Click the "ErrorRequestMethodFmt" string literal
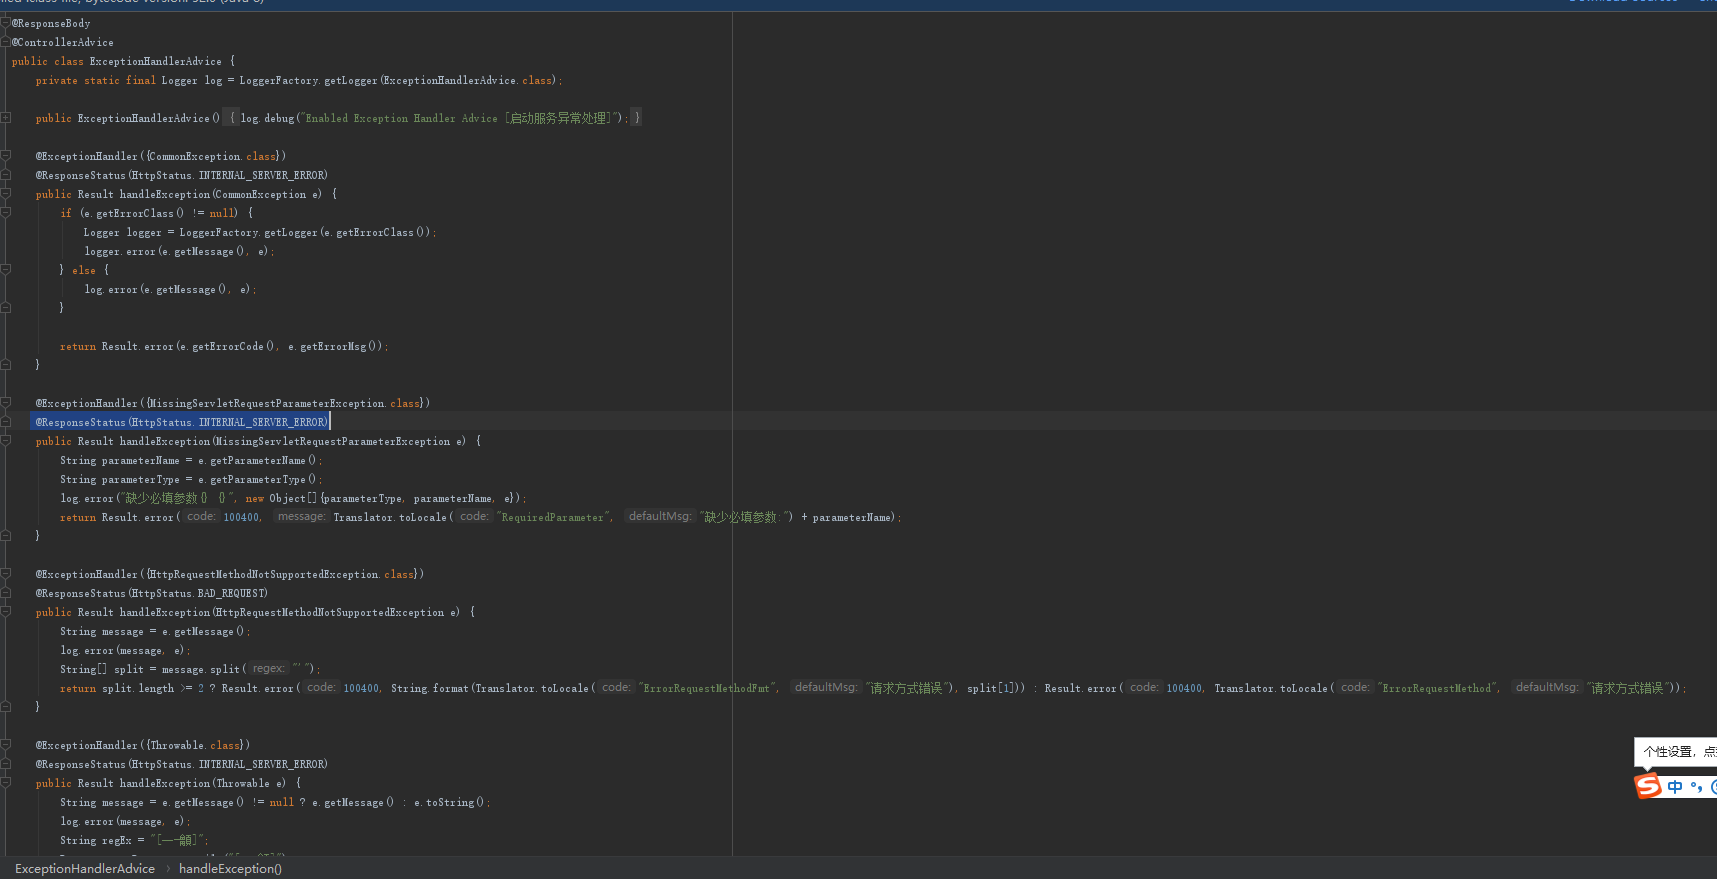The height and width of the screenshot is (879, 1717). pyautogui.click(x=708, y=688)
